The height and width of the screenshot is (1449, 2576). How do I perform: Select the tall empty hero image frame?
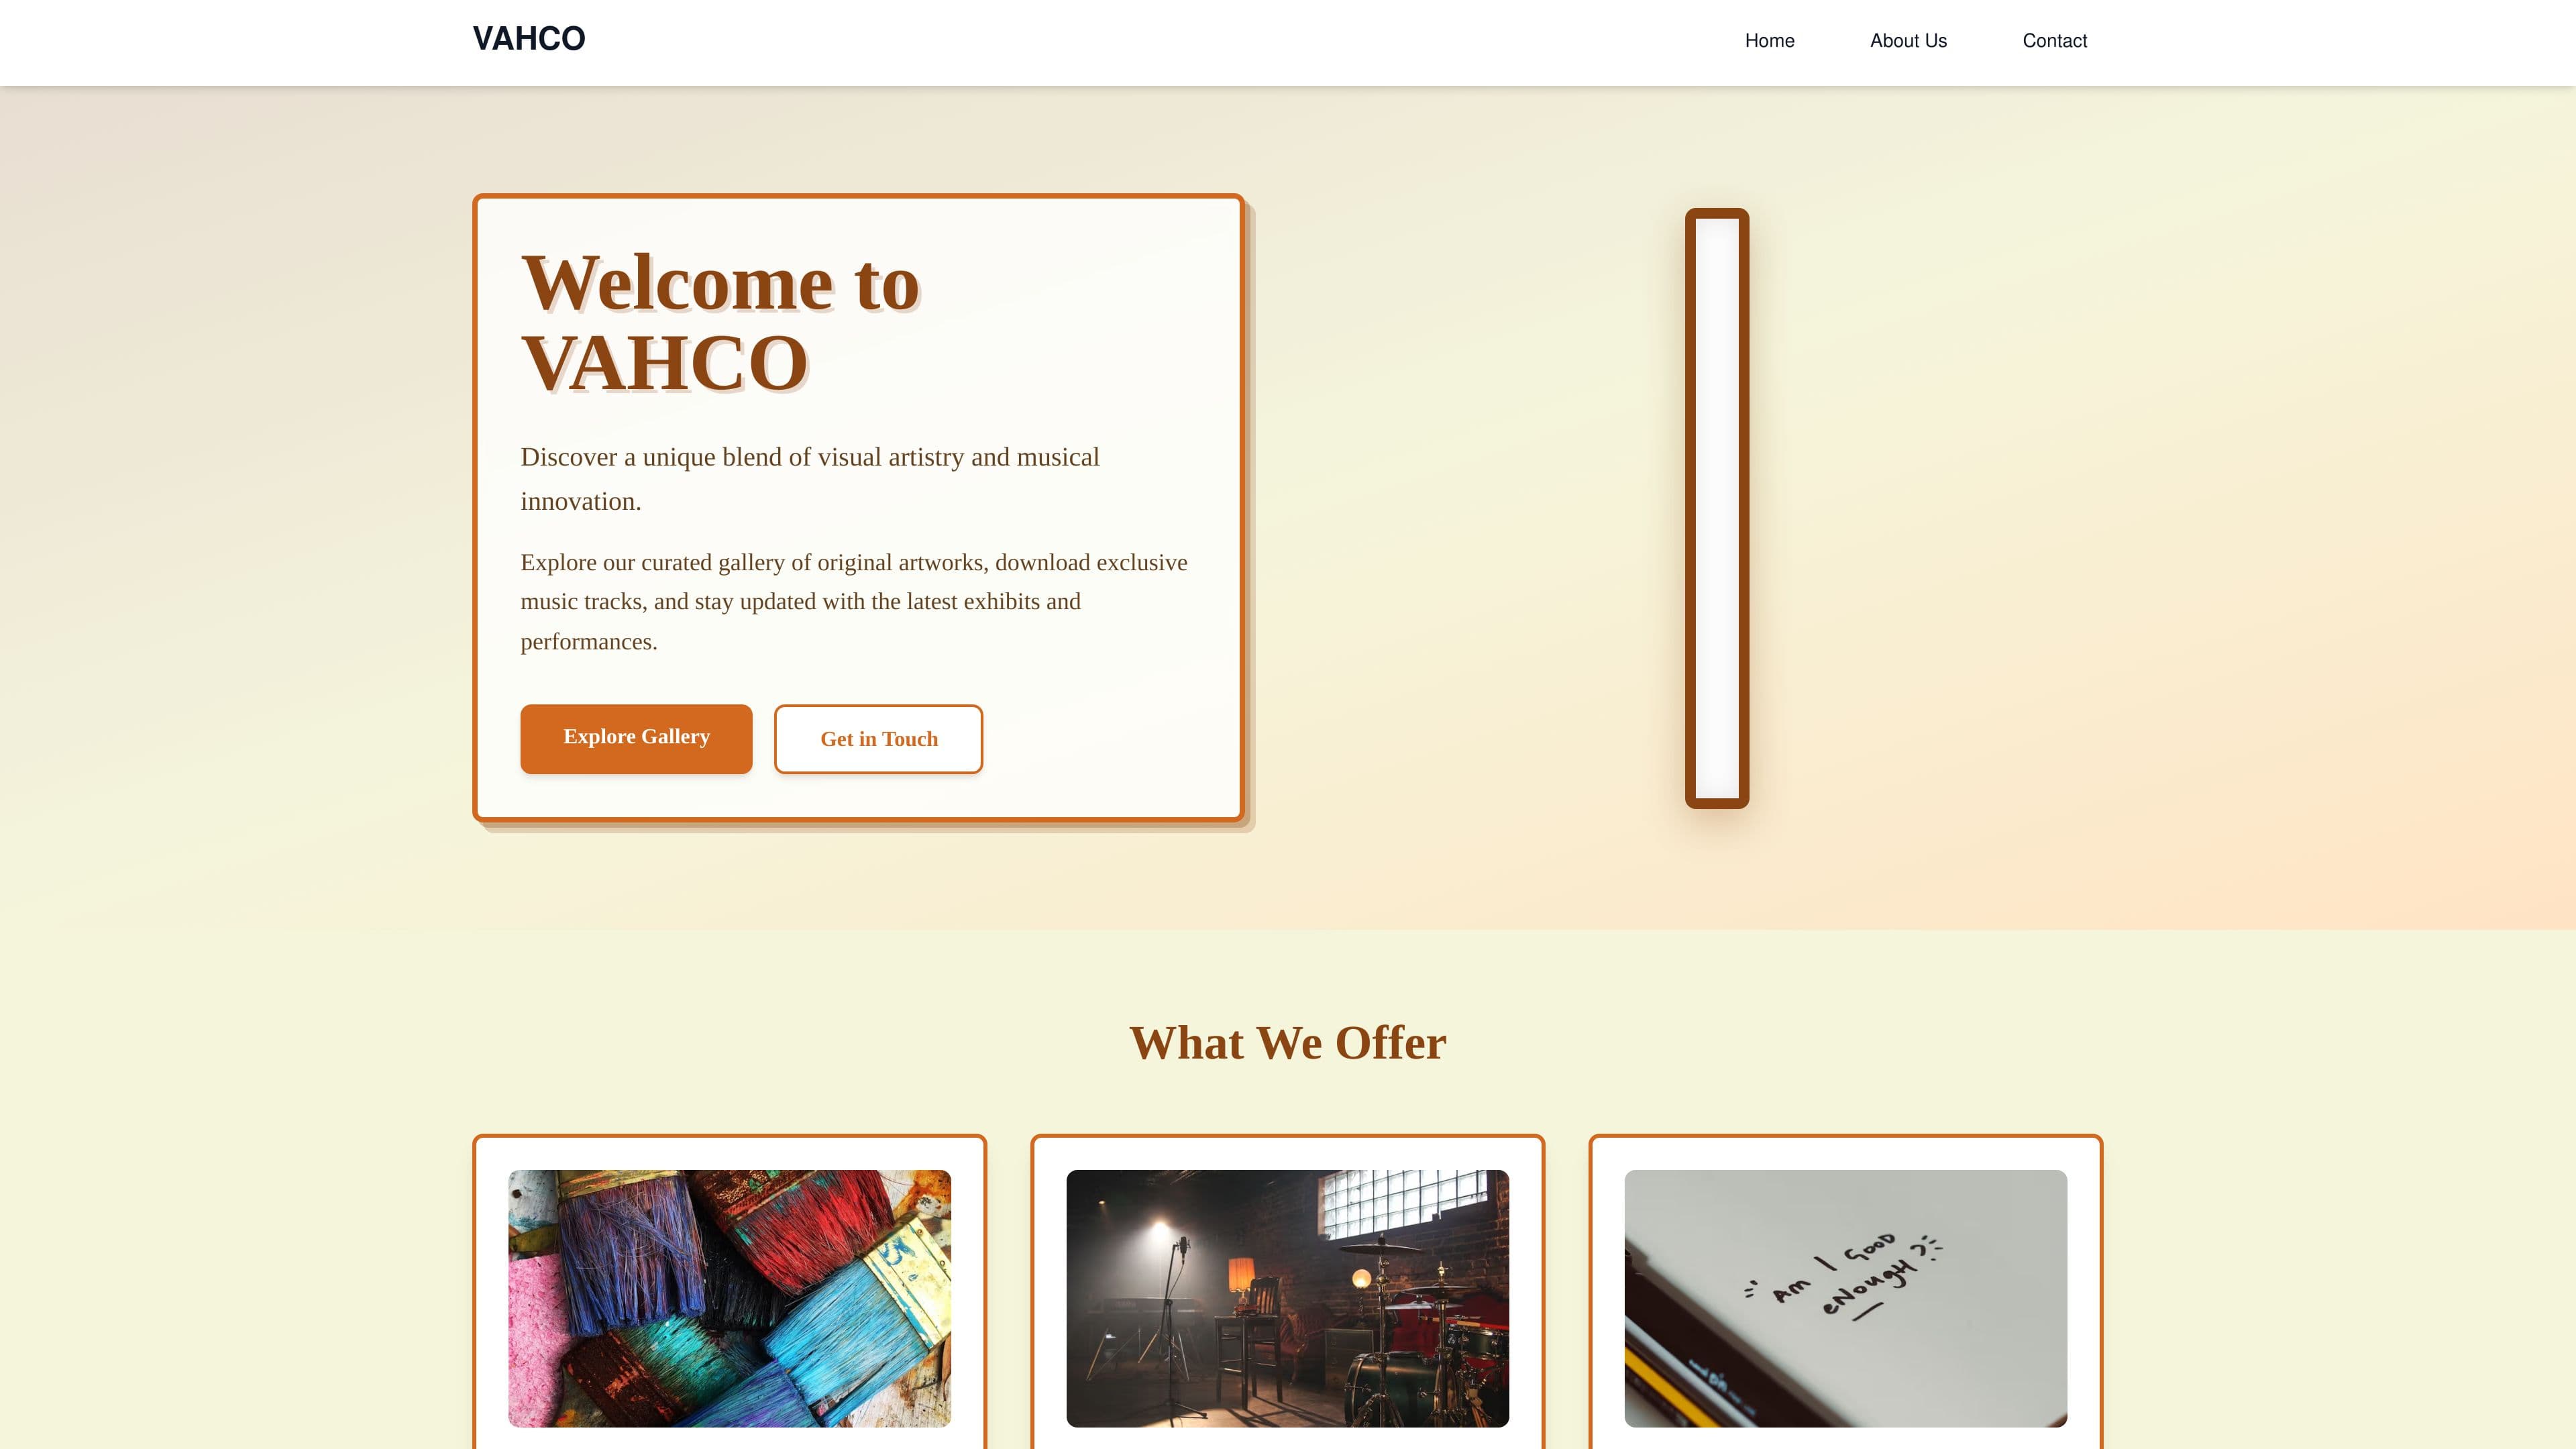[x=1717, y=508]
